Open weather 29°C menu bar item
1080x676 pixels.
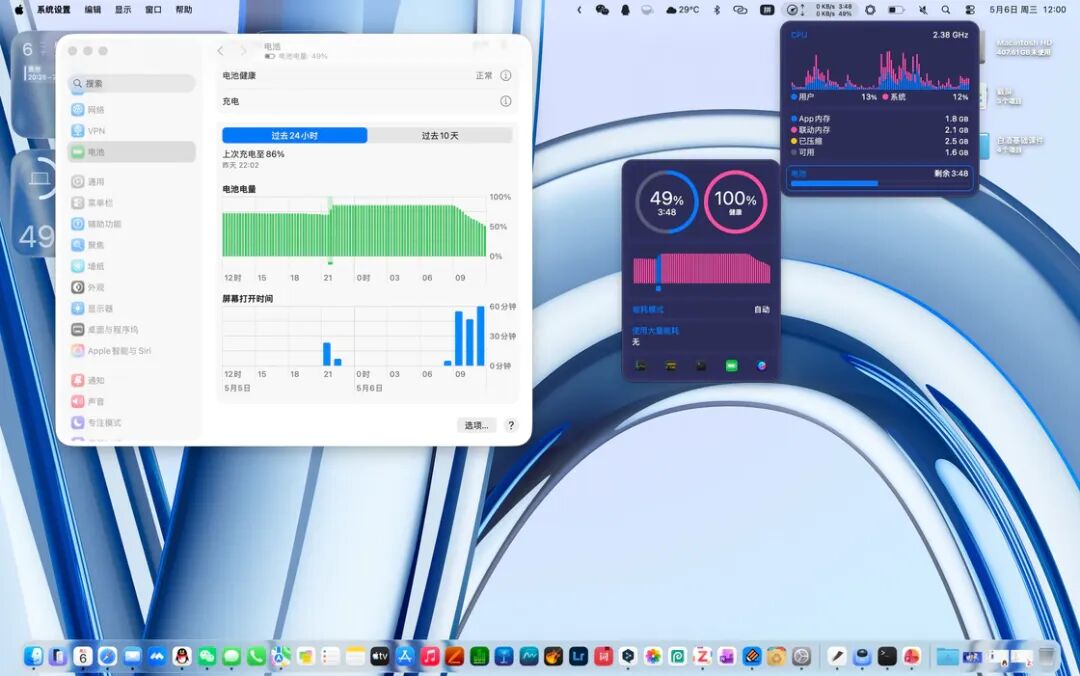click(x=682, y=10)
